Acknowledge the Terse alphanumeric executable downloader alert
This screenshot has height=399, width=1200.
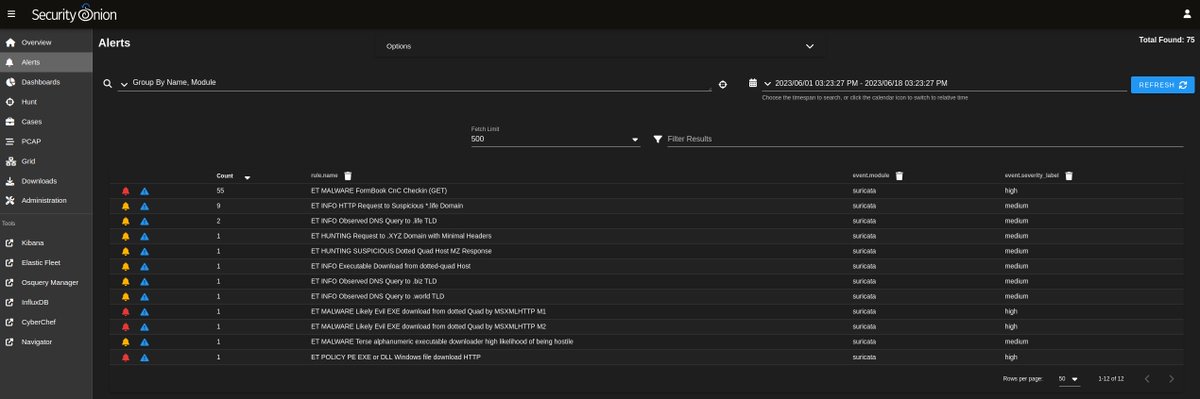[x=126, y=341]
